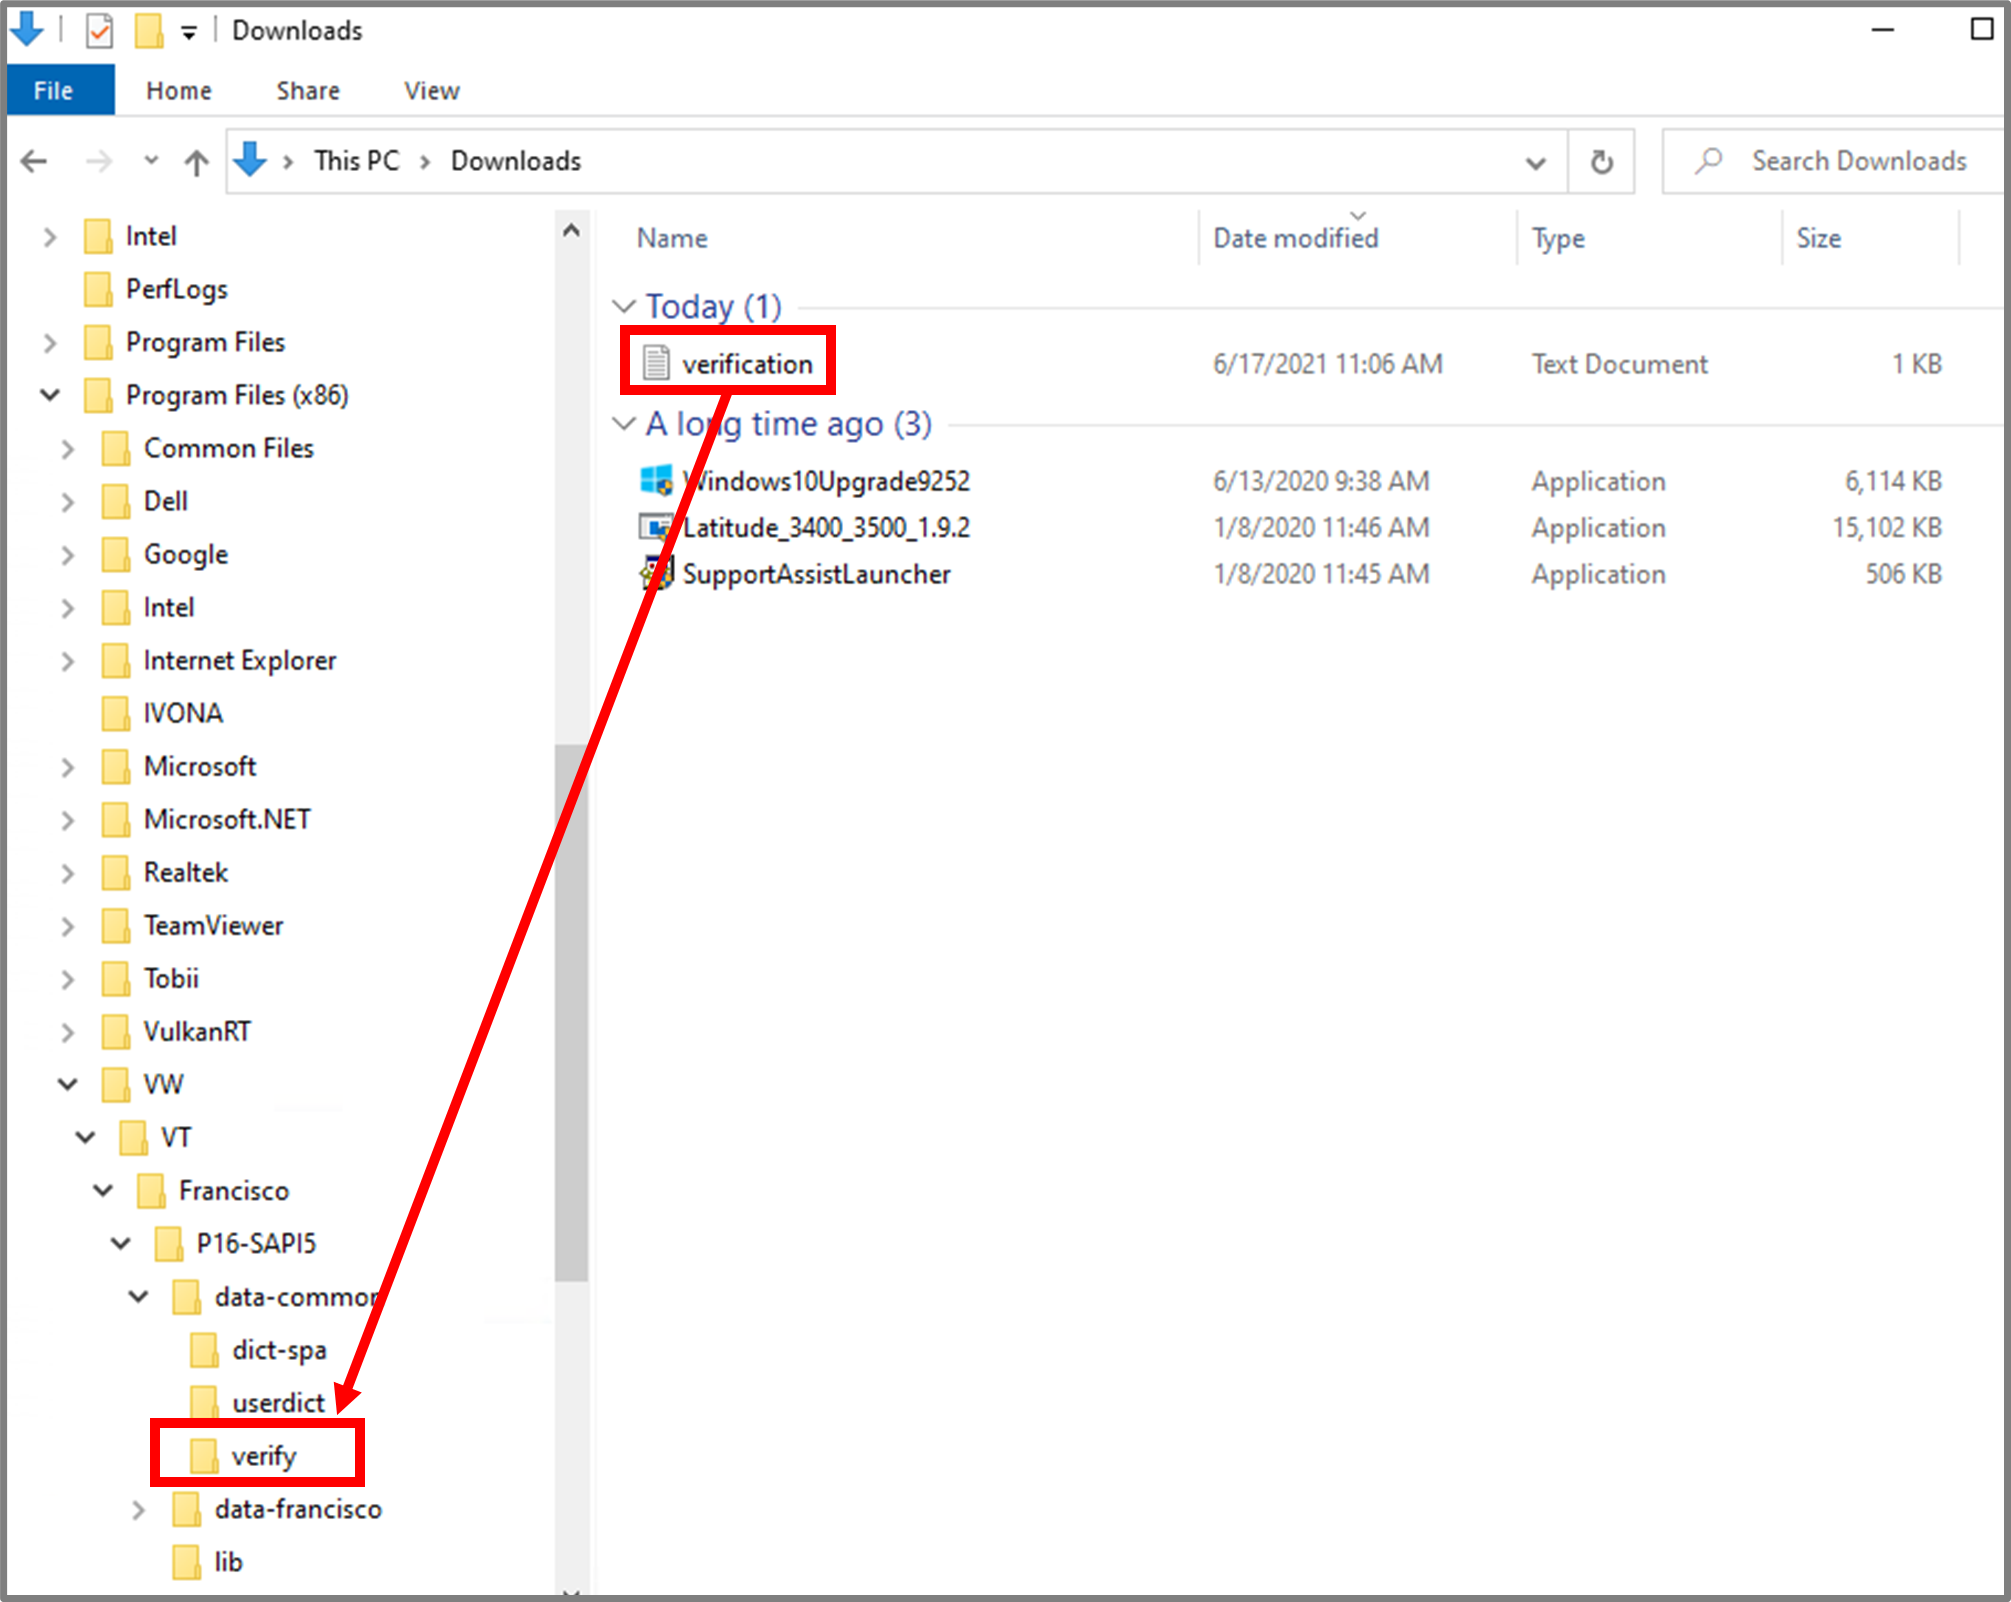Select the Internet Explorer folder icon
Viewport: 2011px width, 1602px height.
point(116,660)
